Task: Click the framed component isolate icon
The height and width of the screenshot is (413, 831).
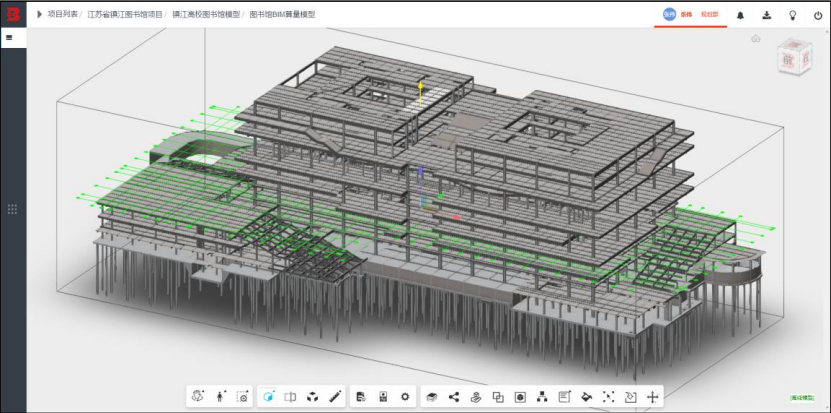Action: (520, 397)
